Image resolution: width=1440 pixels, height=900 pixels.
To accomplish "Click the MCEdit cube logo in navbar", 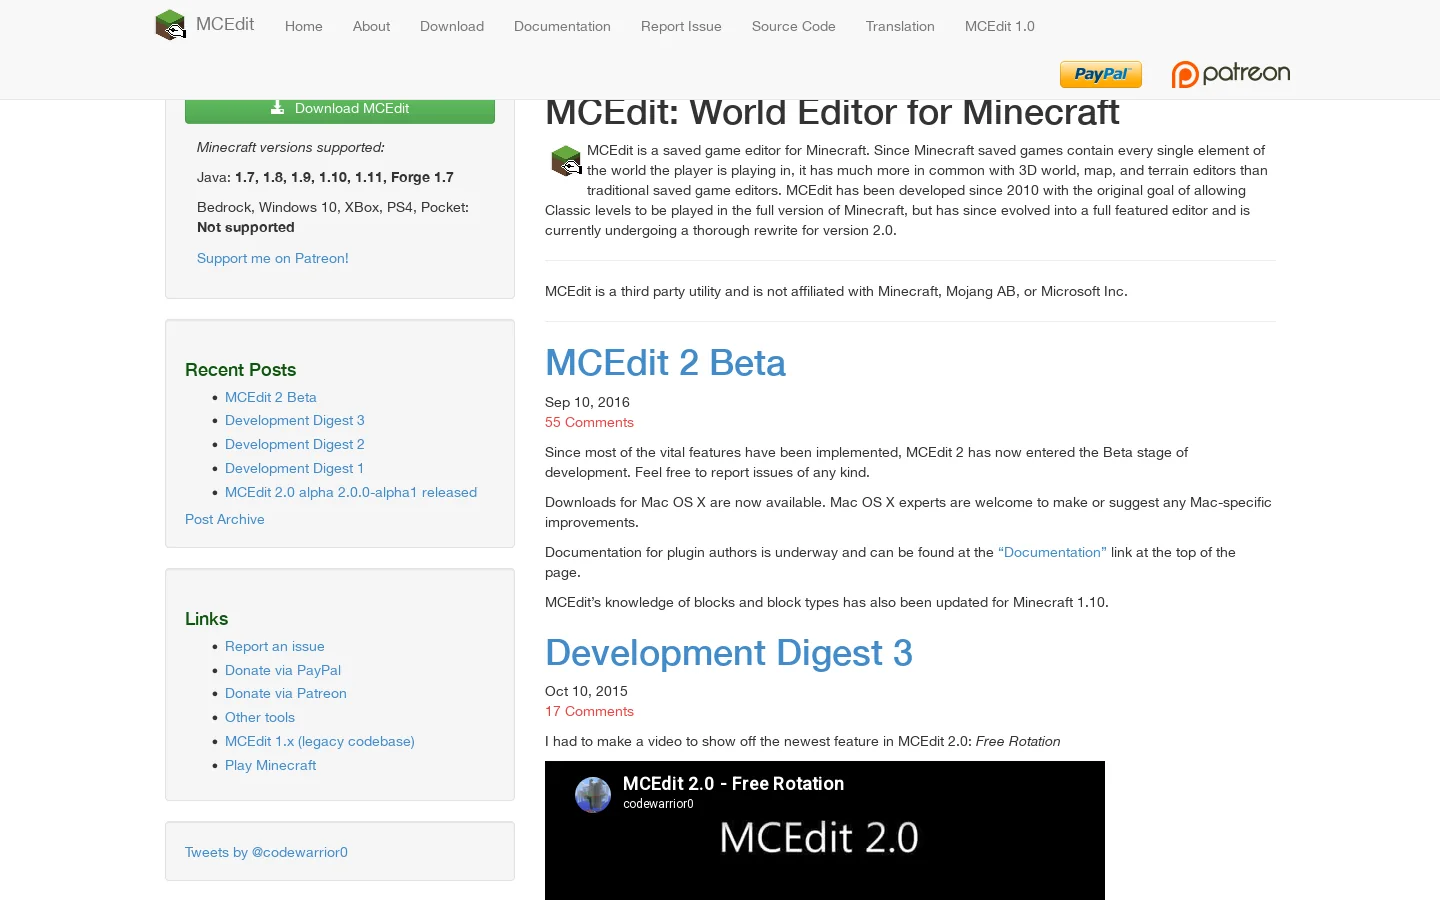I will [171, 25].
